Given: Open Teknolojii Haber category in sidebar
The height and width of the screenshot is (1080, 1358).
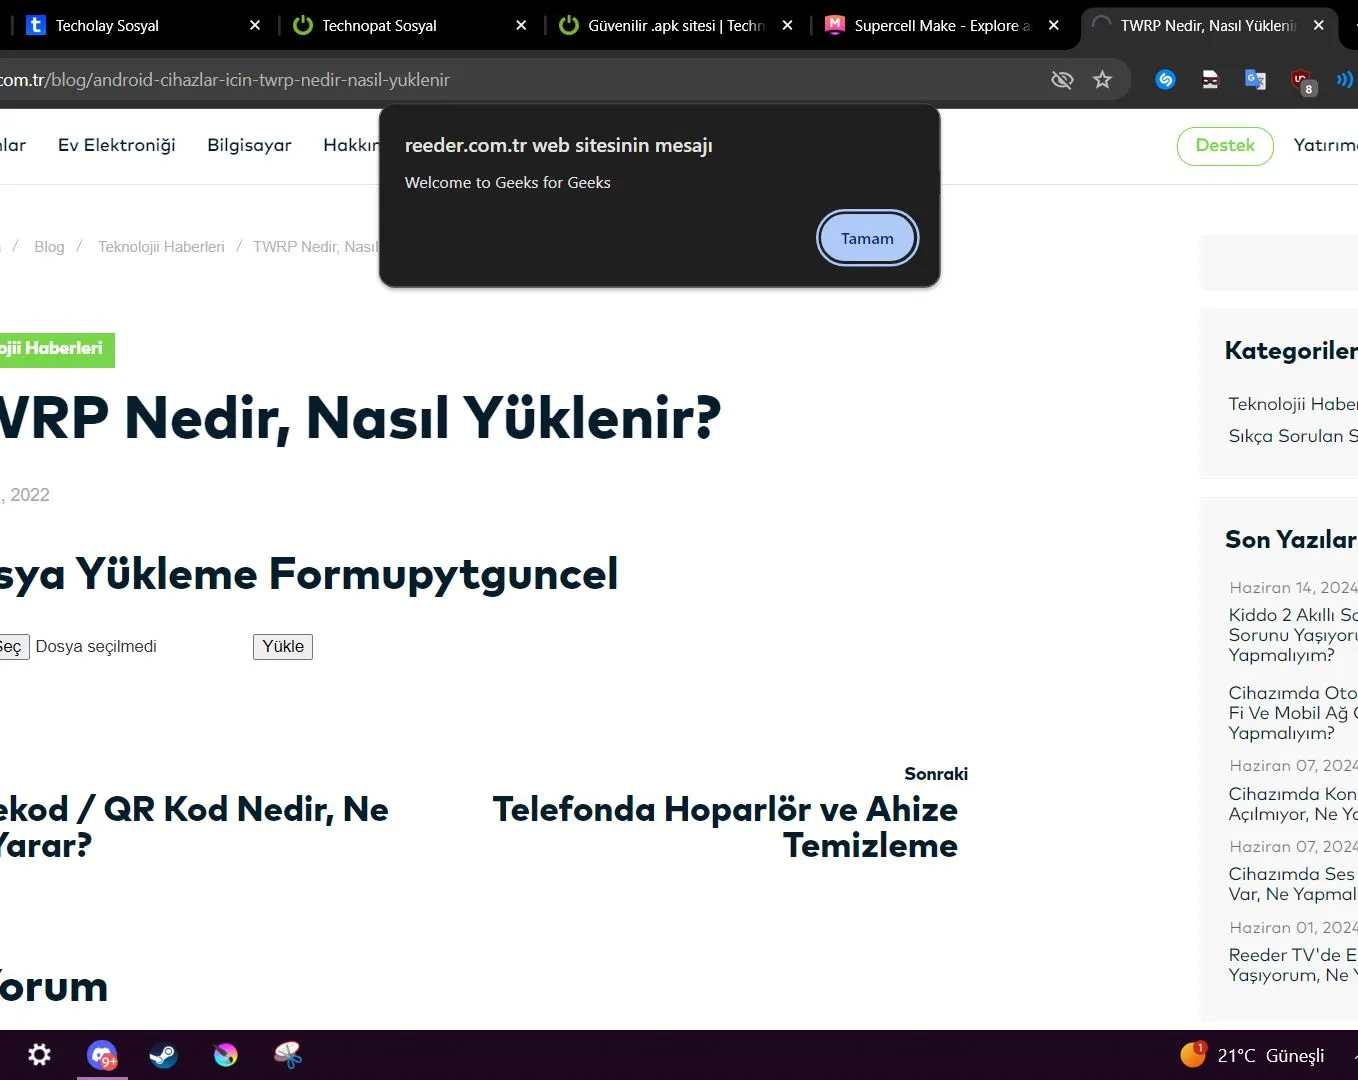Looking at the screenshot, I should click(x=1293, y=404).
